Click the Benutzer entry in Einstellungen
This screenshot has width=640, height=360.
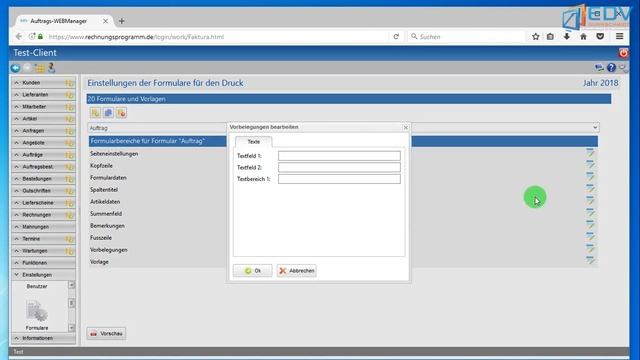click(x=37, y=287)
